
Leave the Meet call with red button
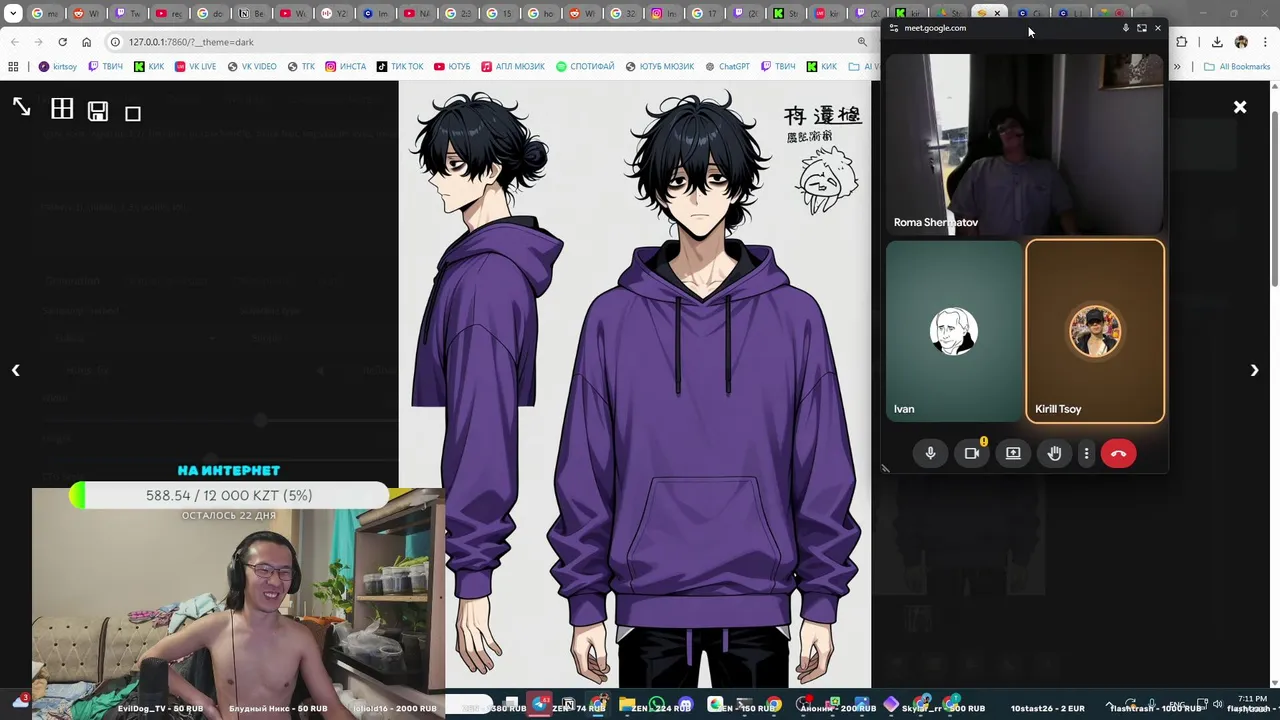point(1118,453)
